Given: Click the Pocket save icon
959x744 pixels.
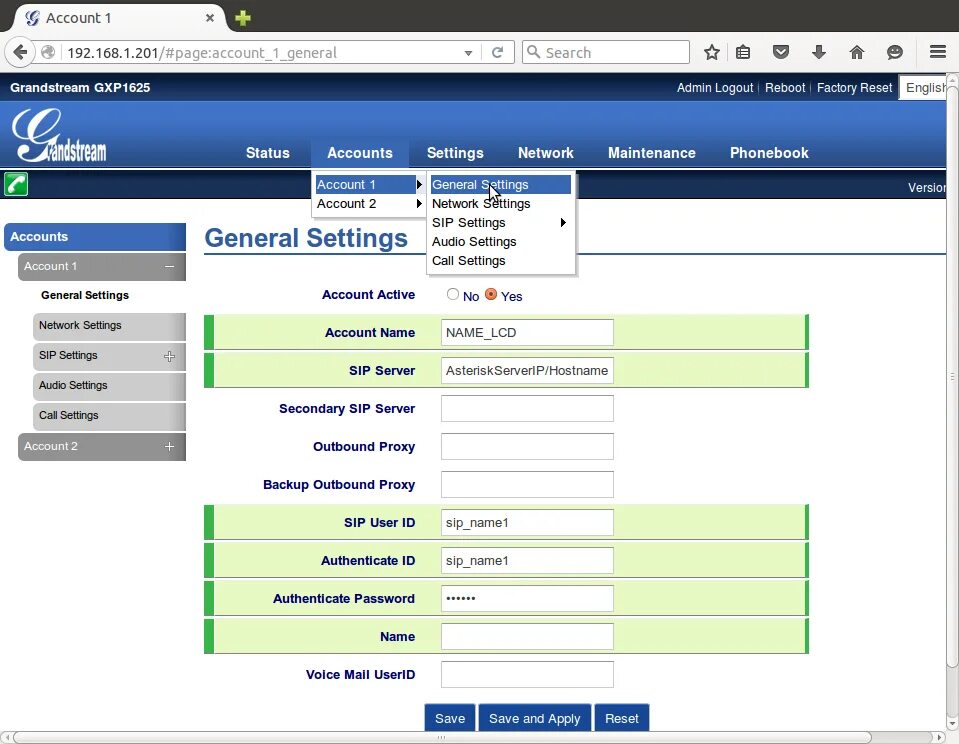Looking at the screenshot, I should click(780, 53).
